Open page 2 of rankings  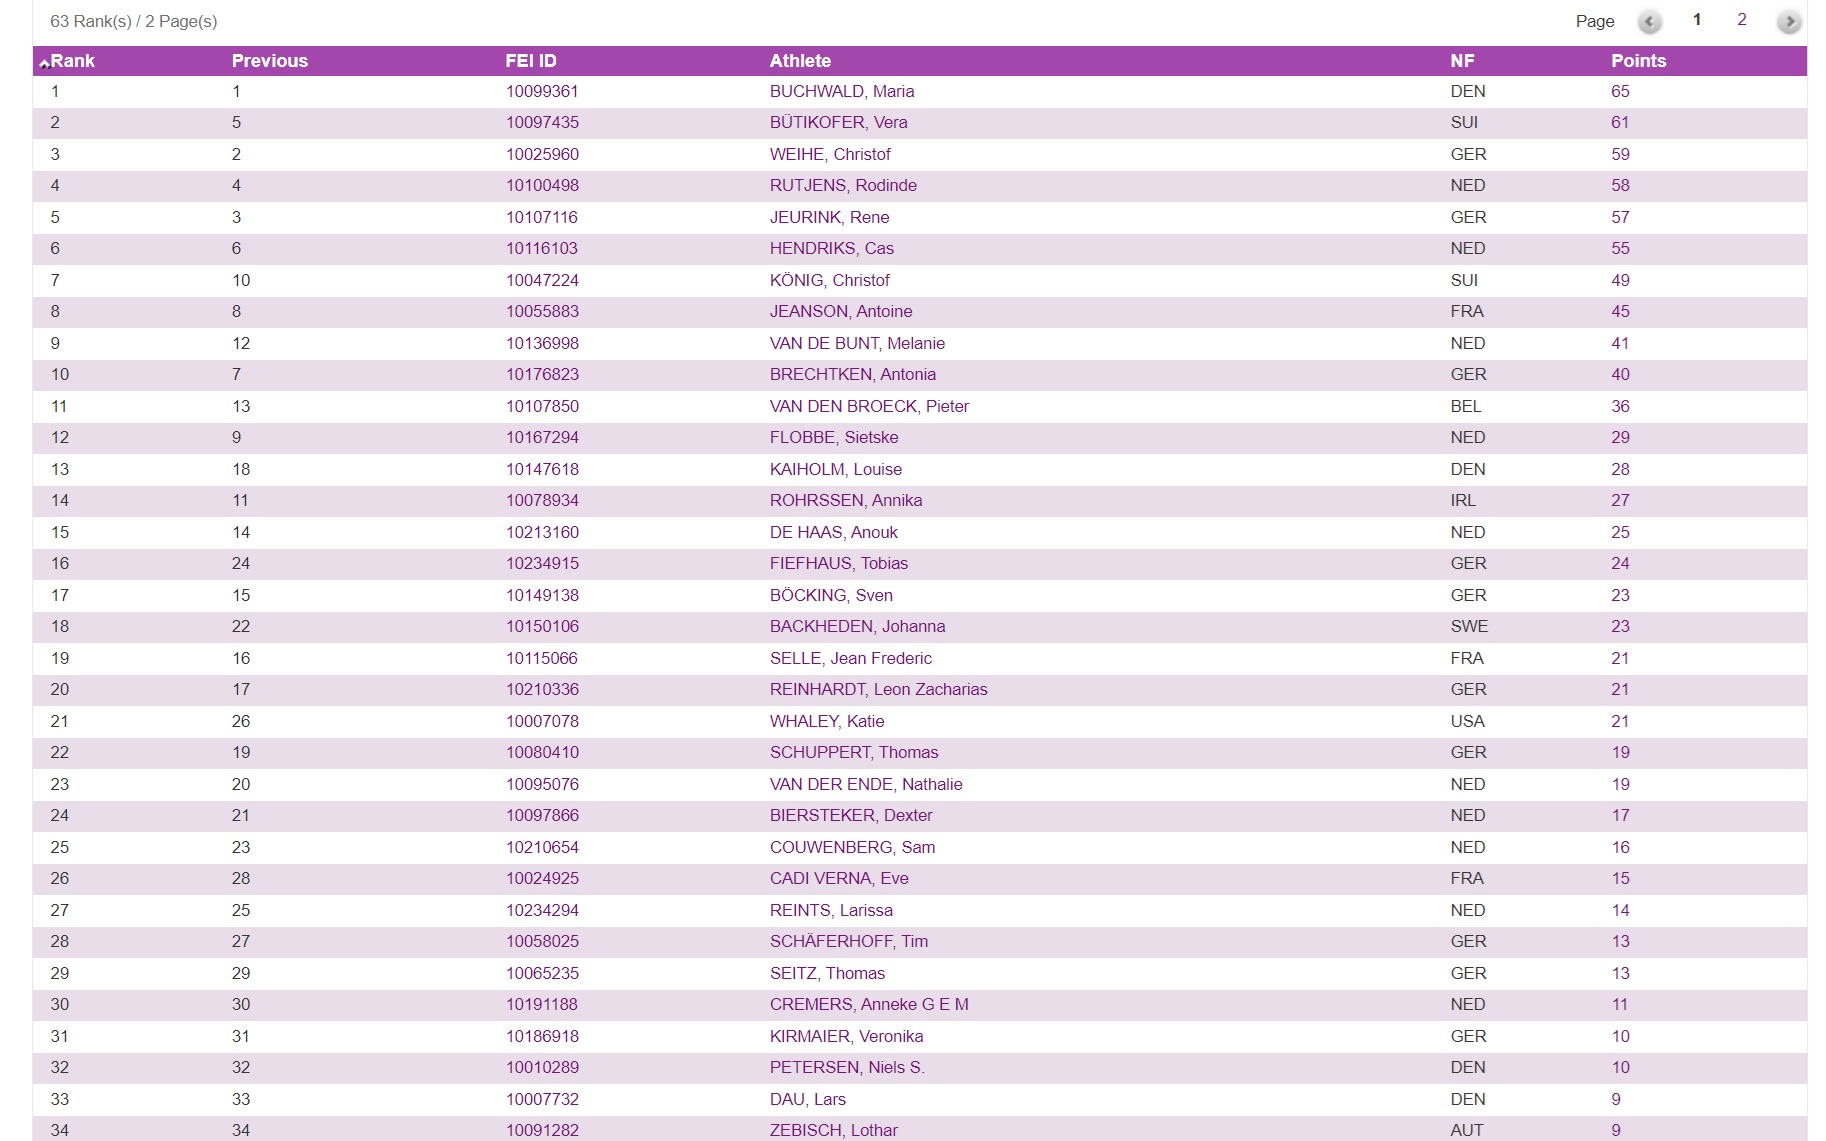click(1742, 20)
